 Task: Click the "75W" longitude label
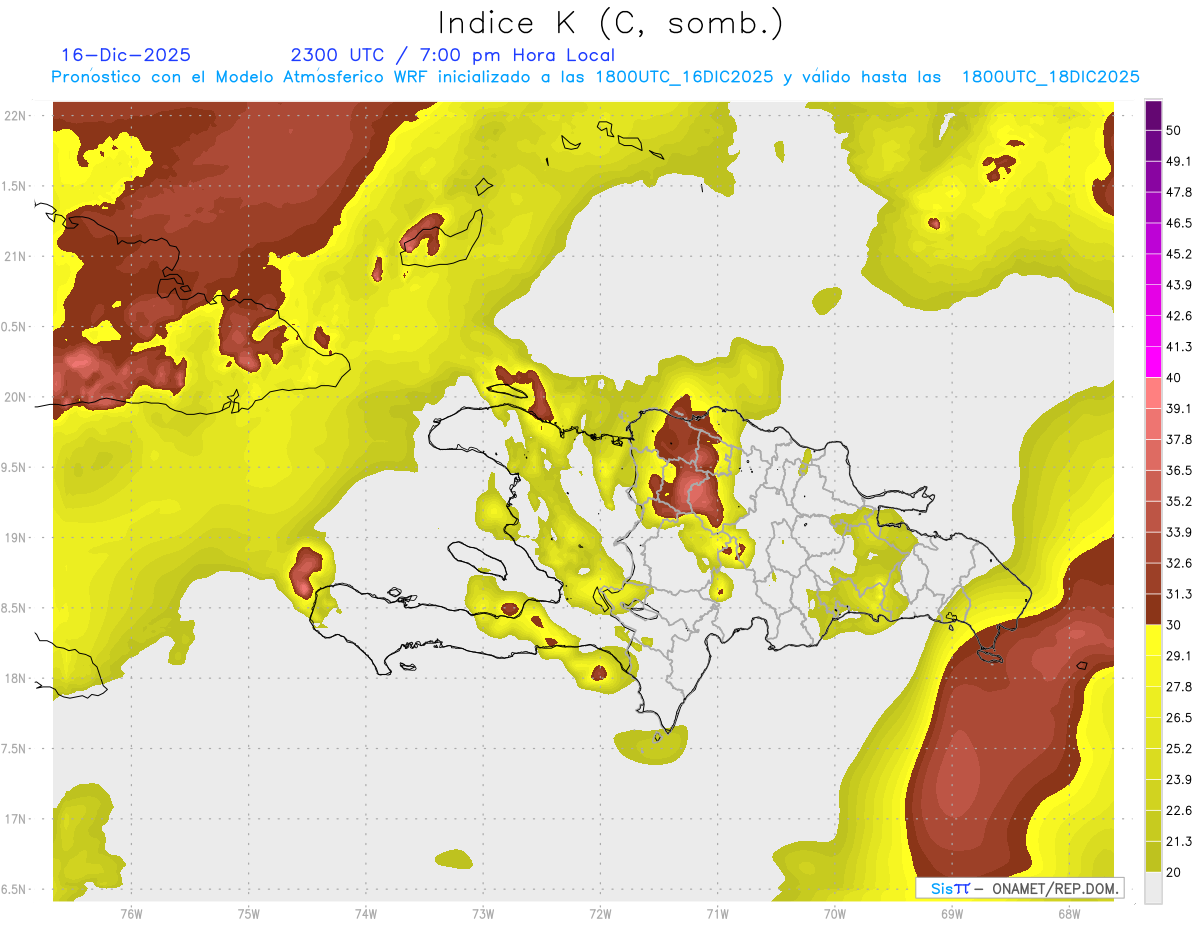(x=248, y=914)
